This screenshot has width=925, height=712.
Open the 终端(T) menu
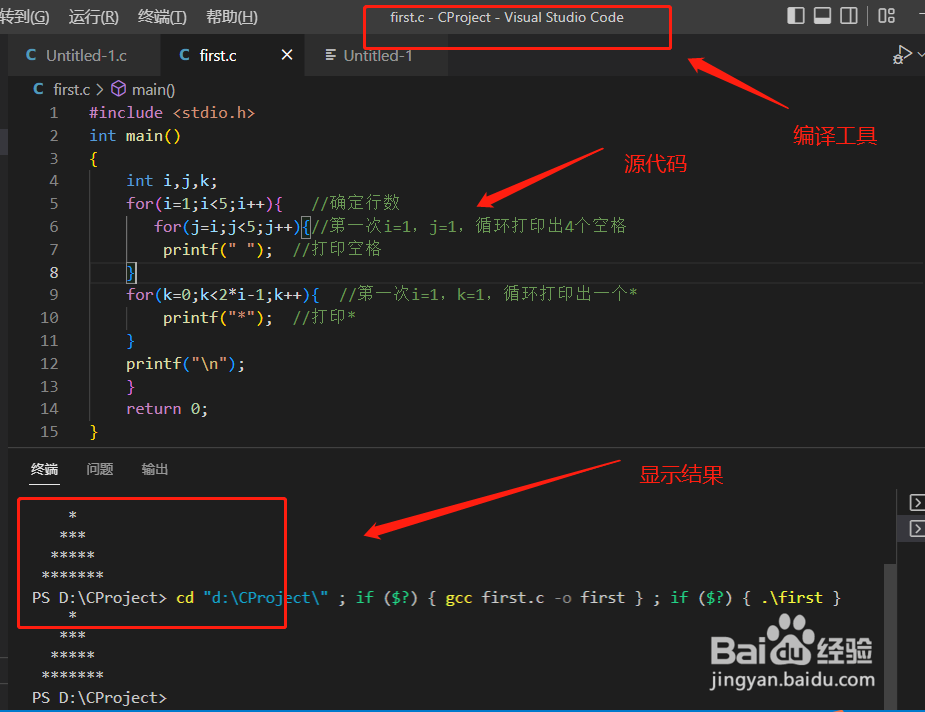coord(162,17)
